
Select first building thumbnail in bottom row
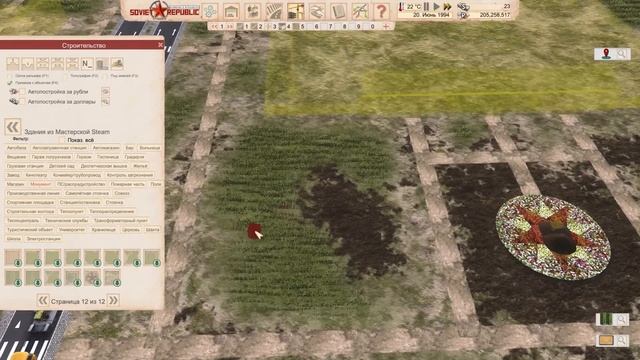13,278
